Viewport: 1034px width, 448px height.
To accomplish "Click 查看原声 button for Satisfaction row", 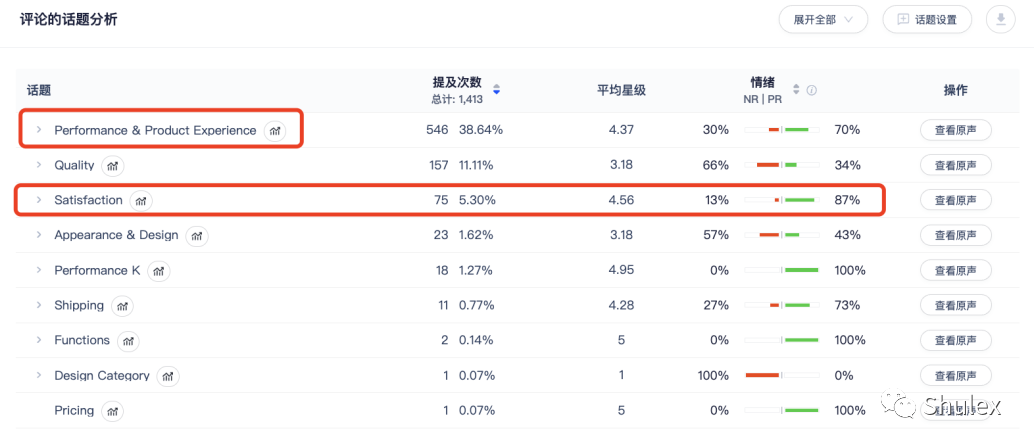I will coord(956,201).
